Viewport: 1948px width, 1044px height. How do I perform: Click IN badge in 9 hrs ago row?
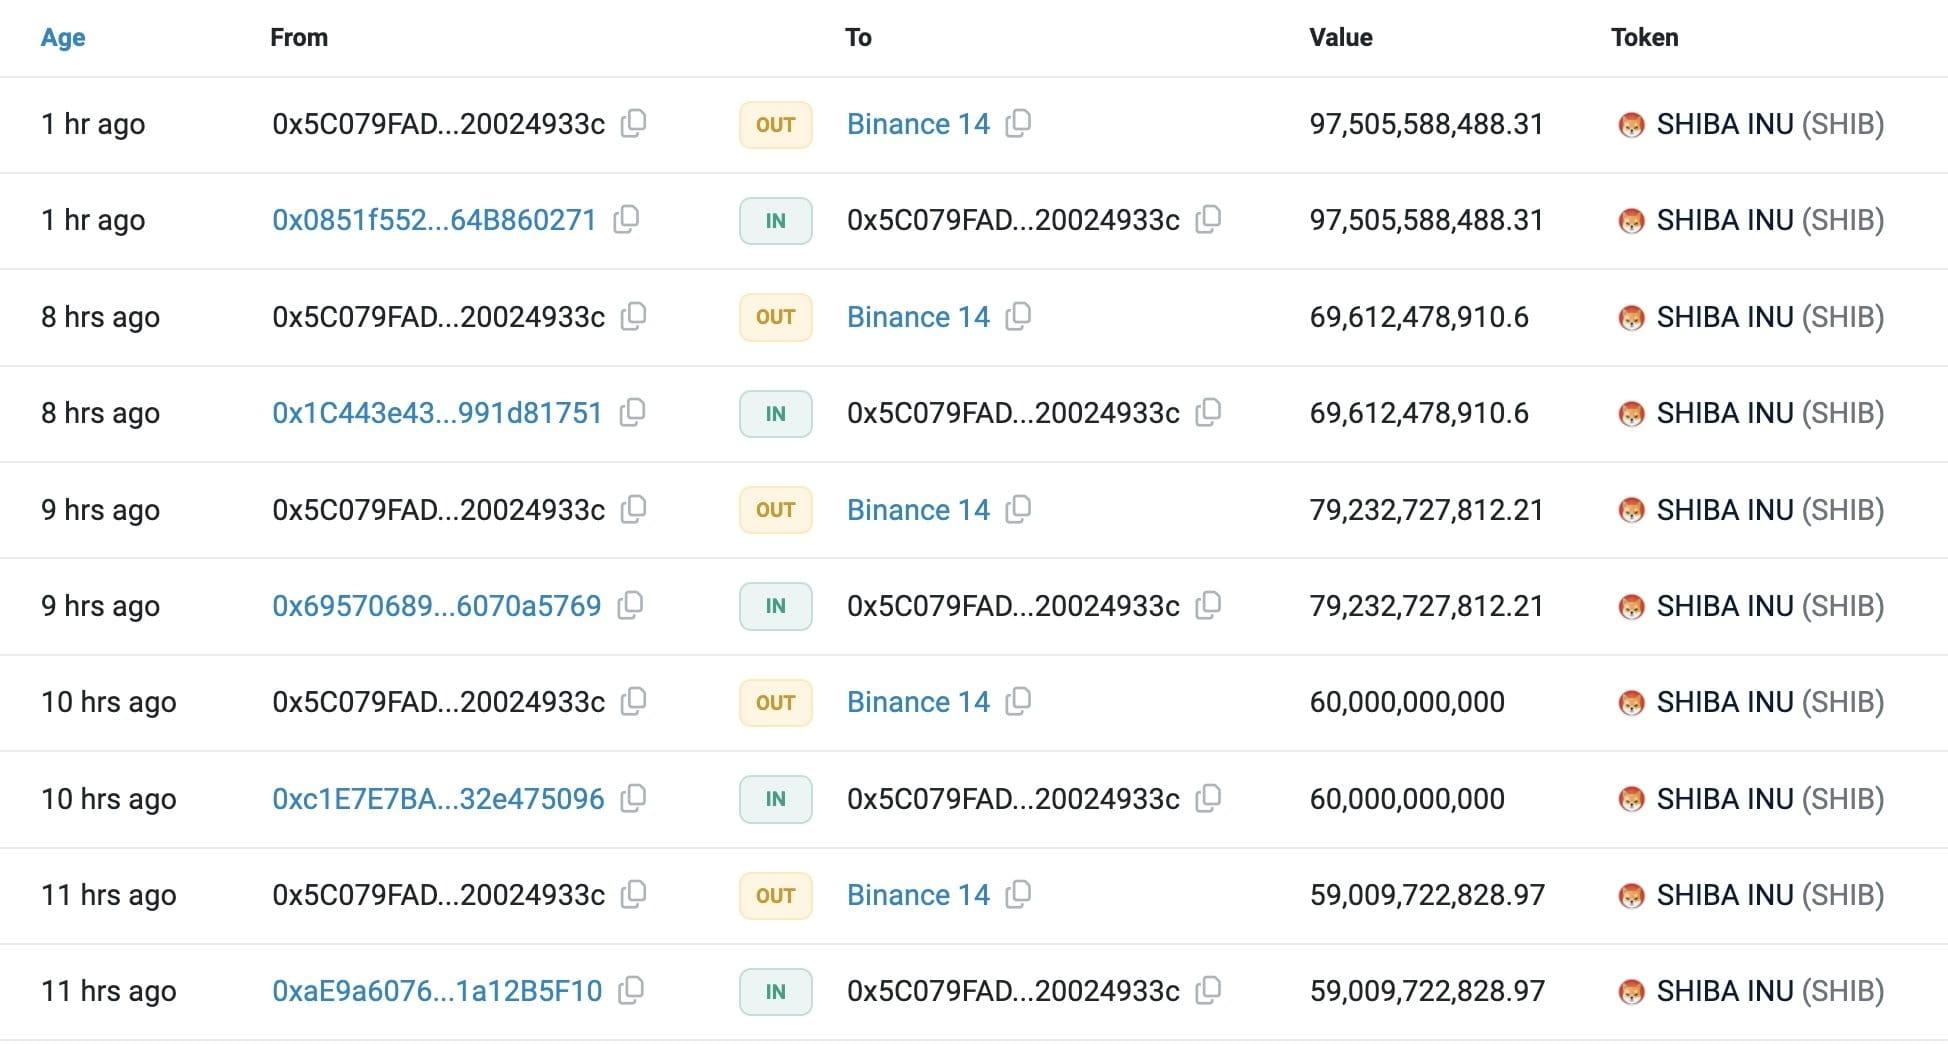(776, 606)
